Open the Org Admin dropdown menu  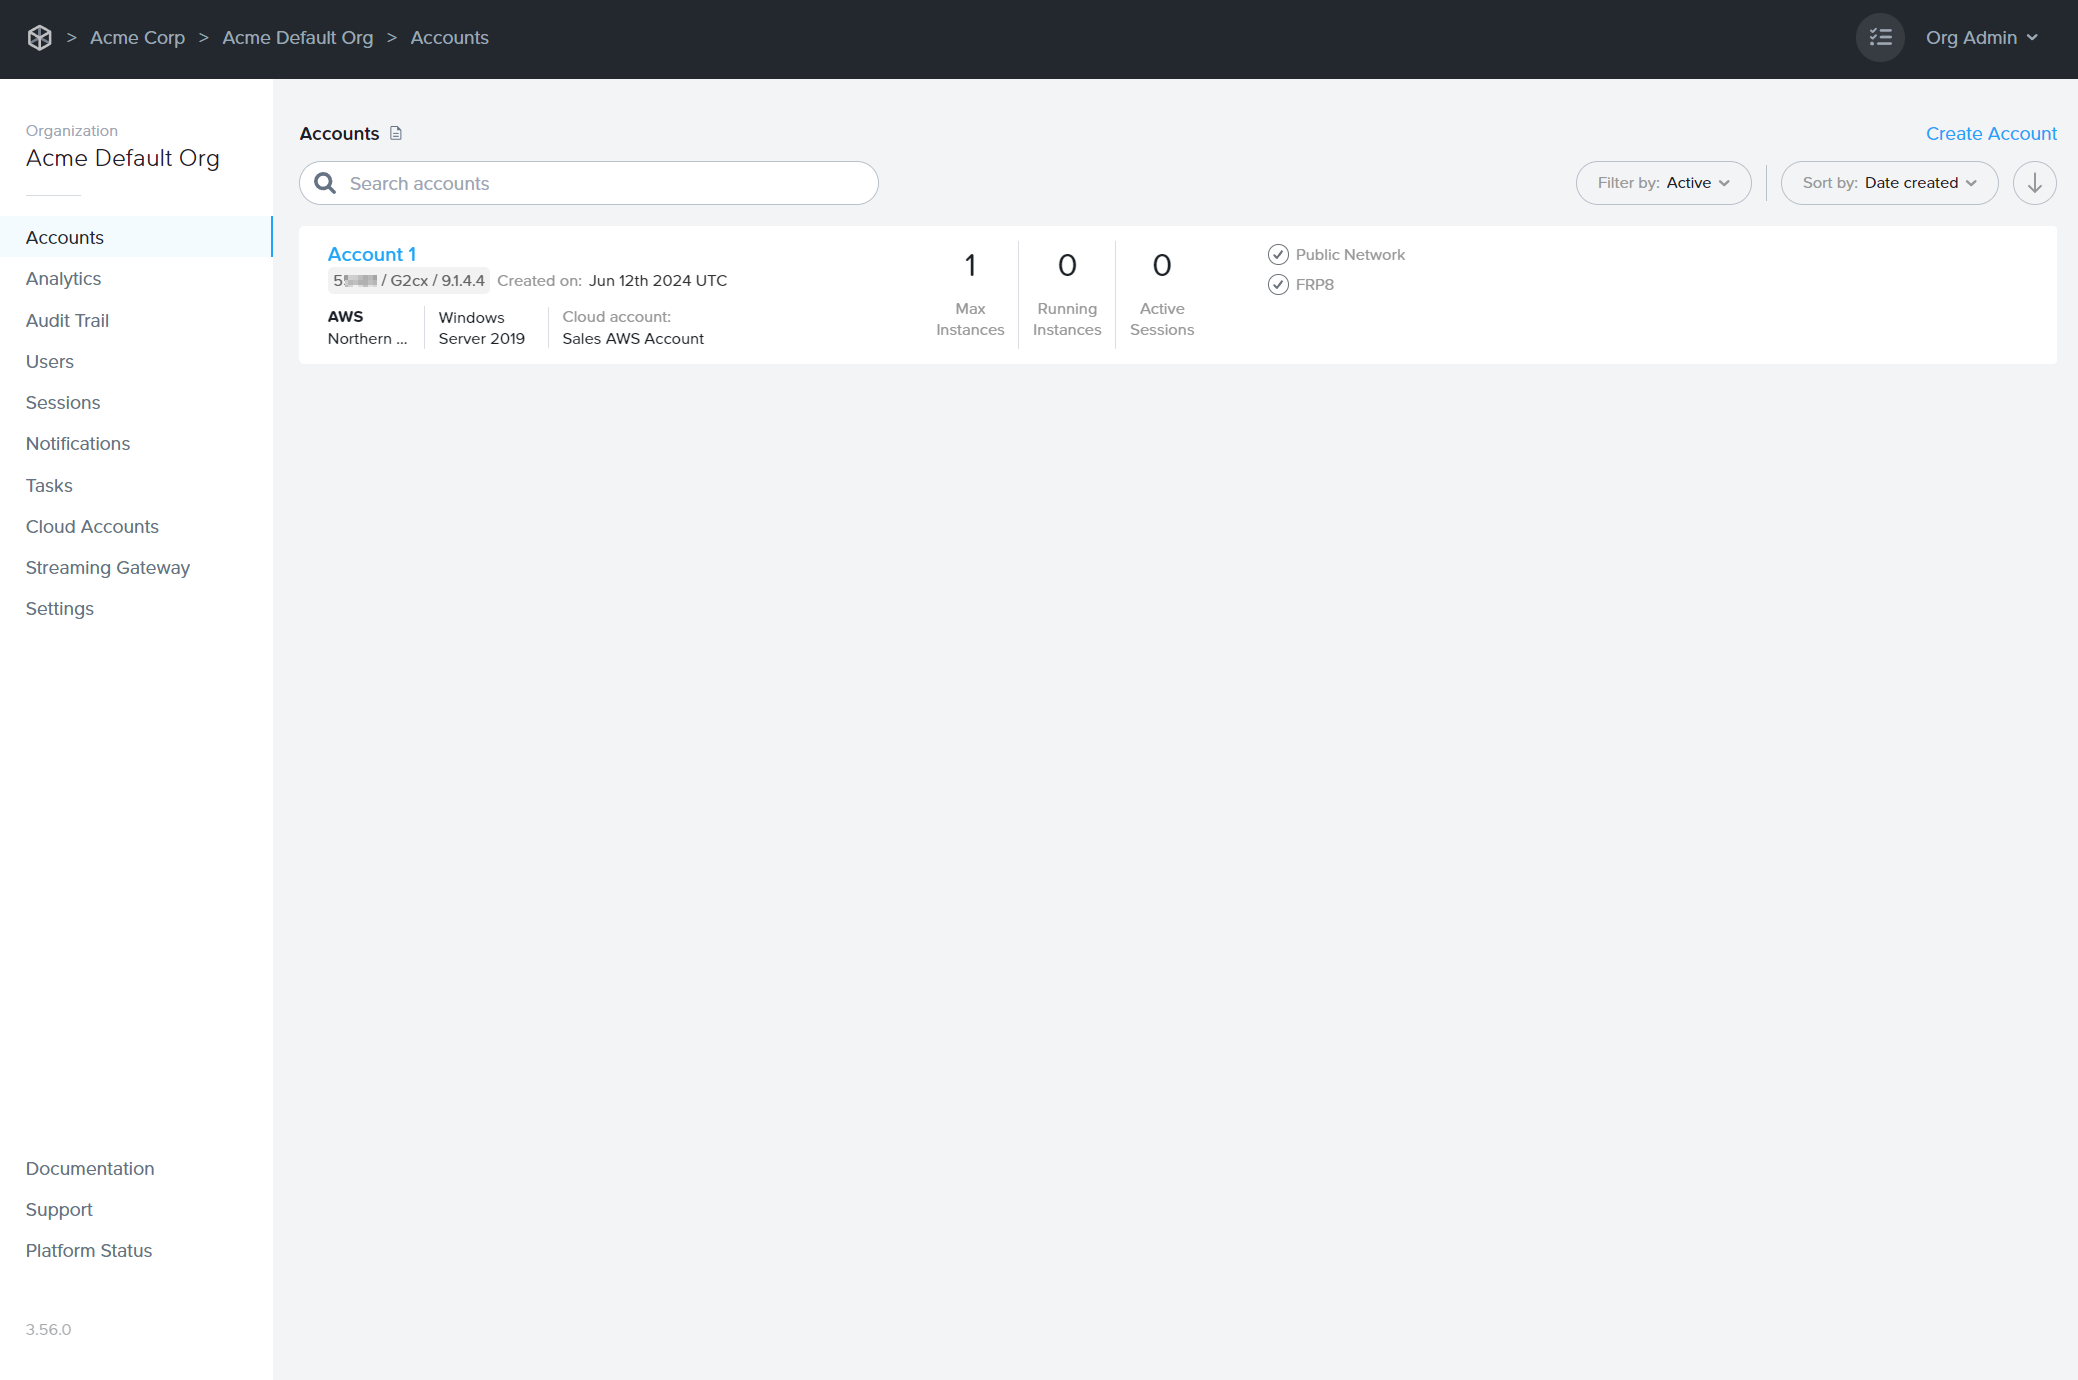(1982, 37)
